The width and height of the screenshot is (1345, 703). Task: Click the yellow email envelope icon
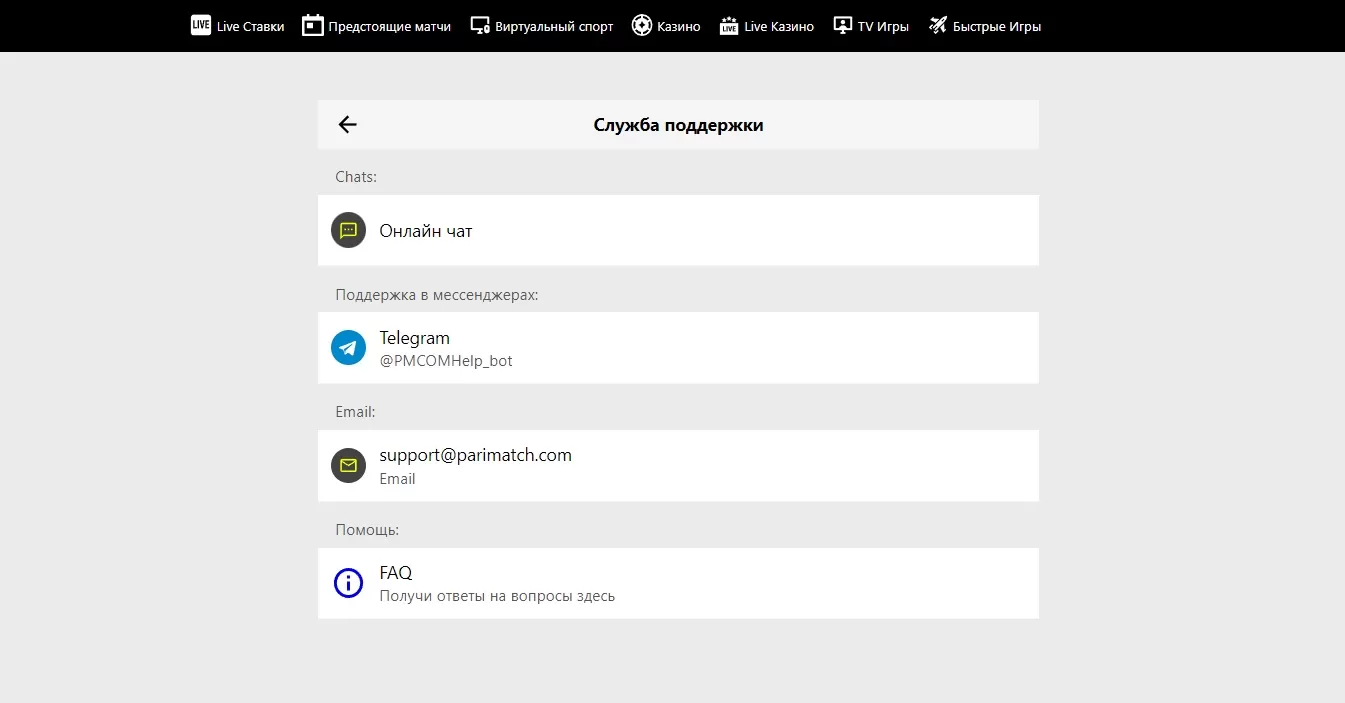coord(348,466)
